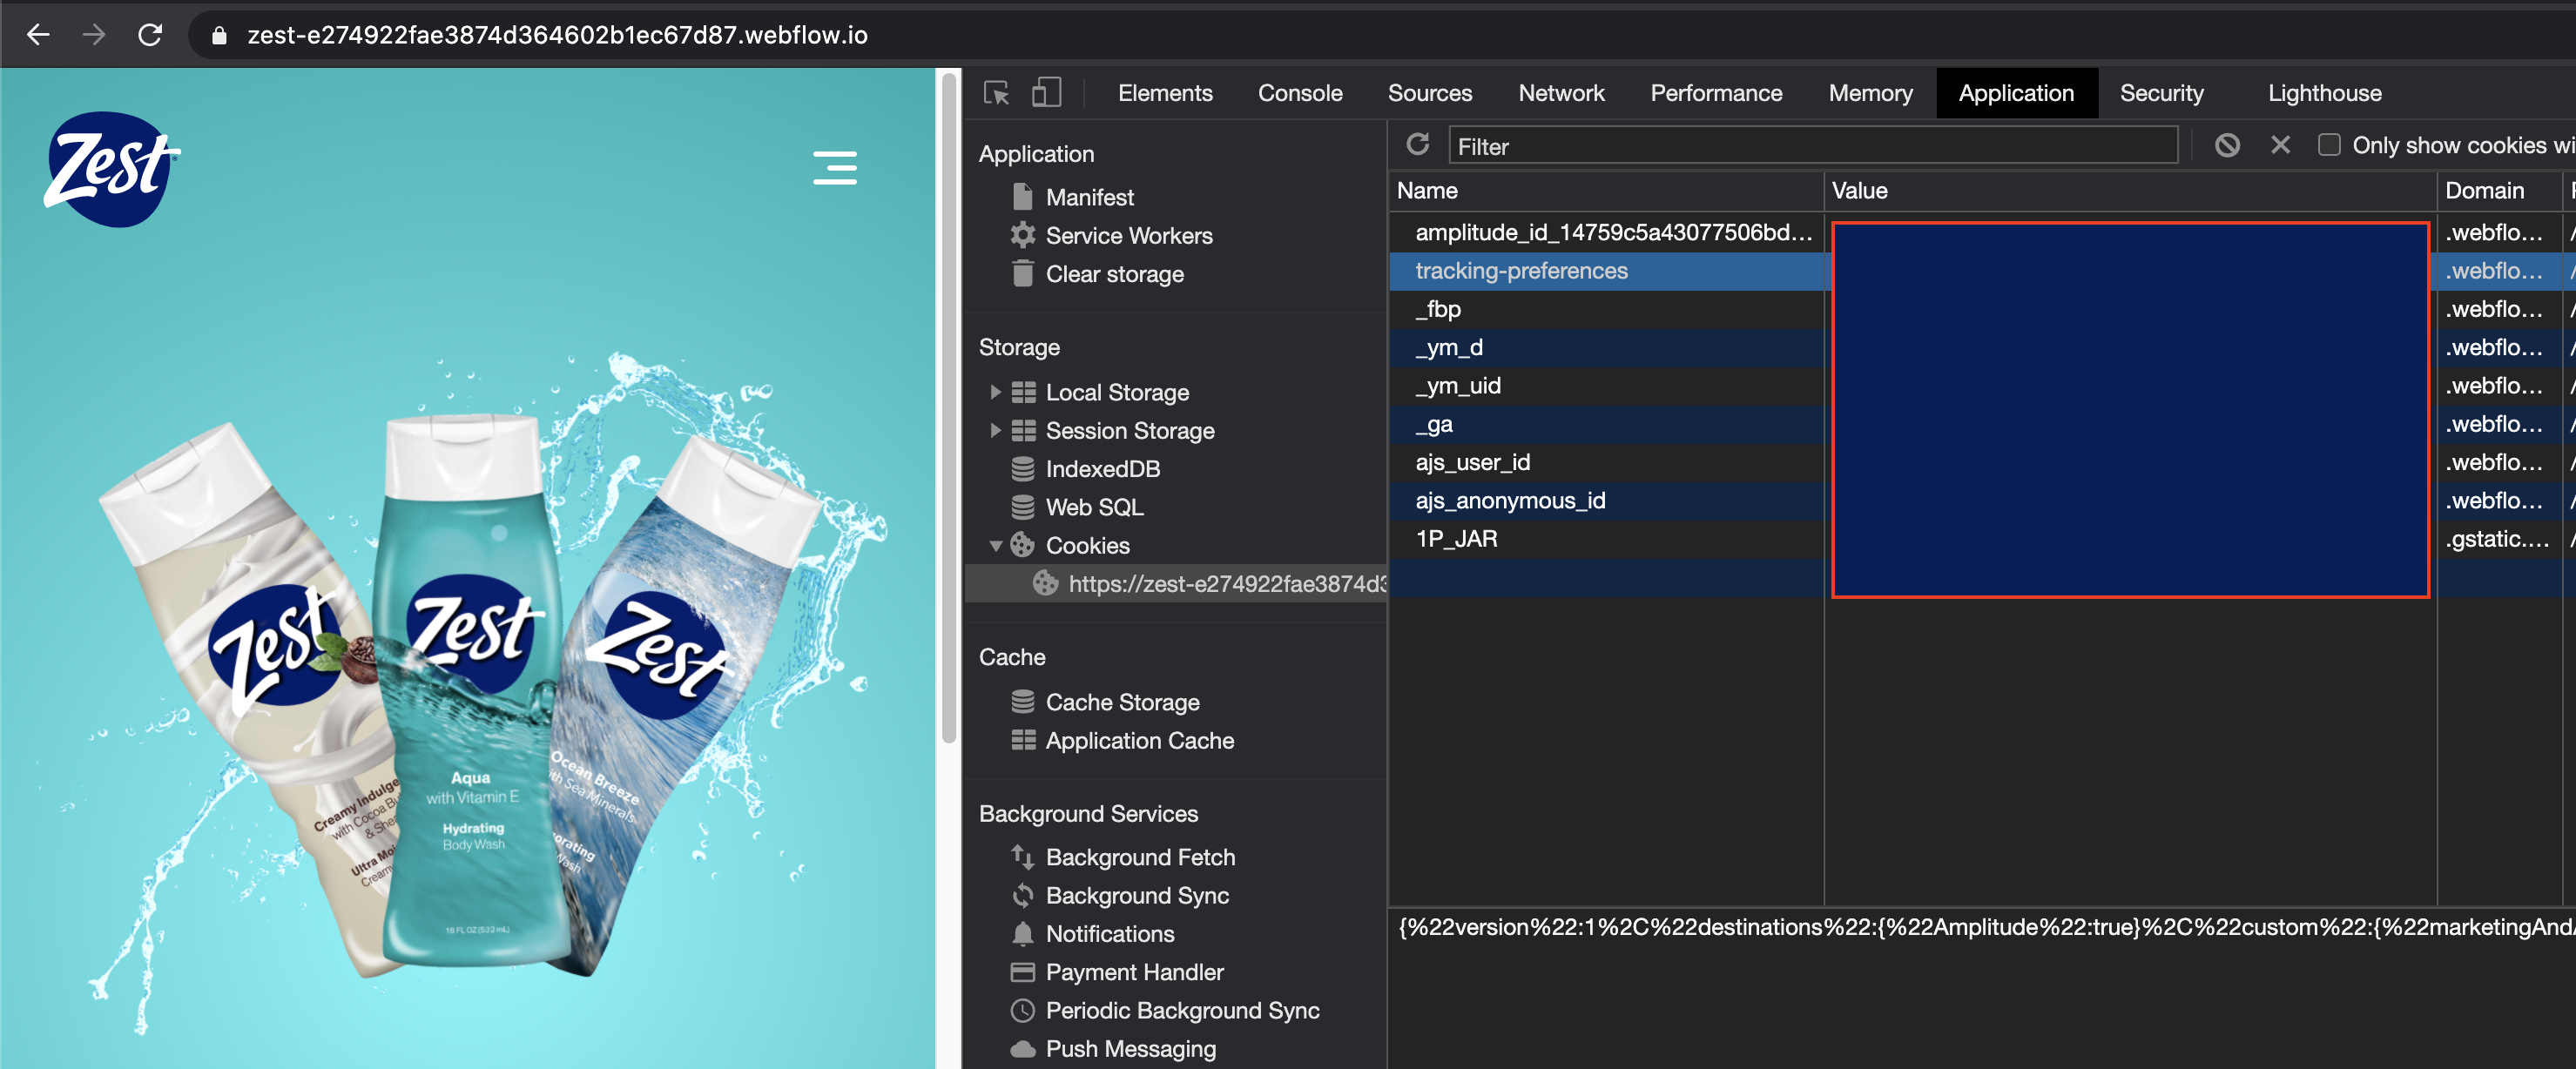The height and width of the screenshot is (1069, 2576).
Task: Click the browser back arrow
Action: (x=38, y=35)
